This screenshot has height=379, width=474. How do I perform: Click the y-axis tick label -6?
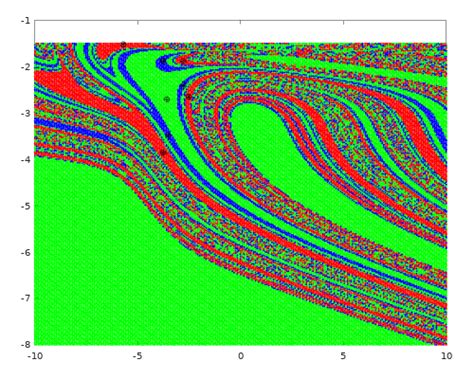click(25, 252)
